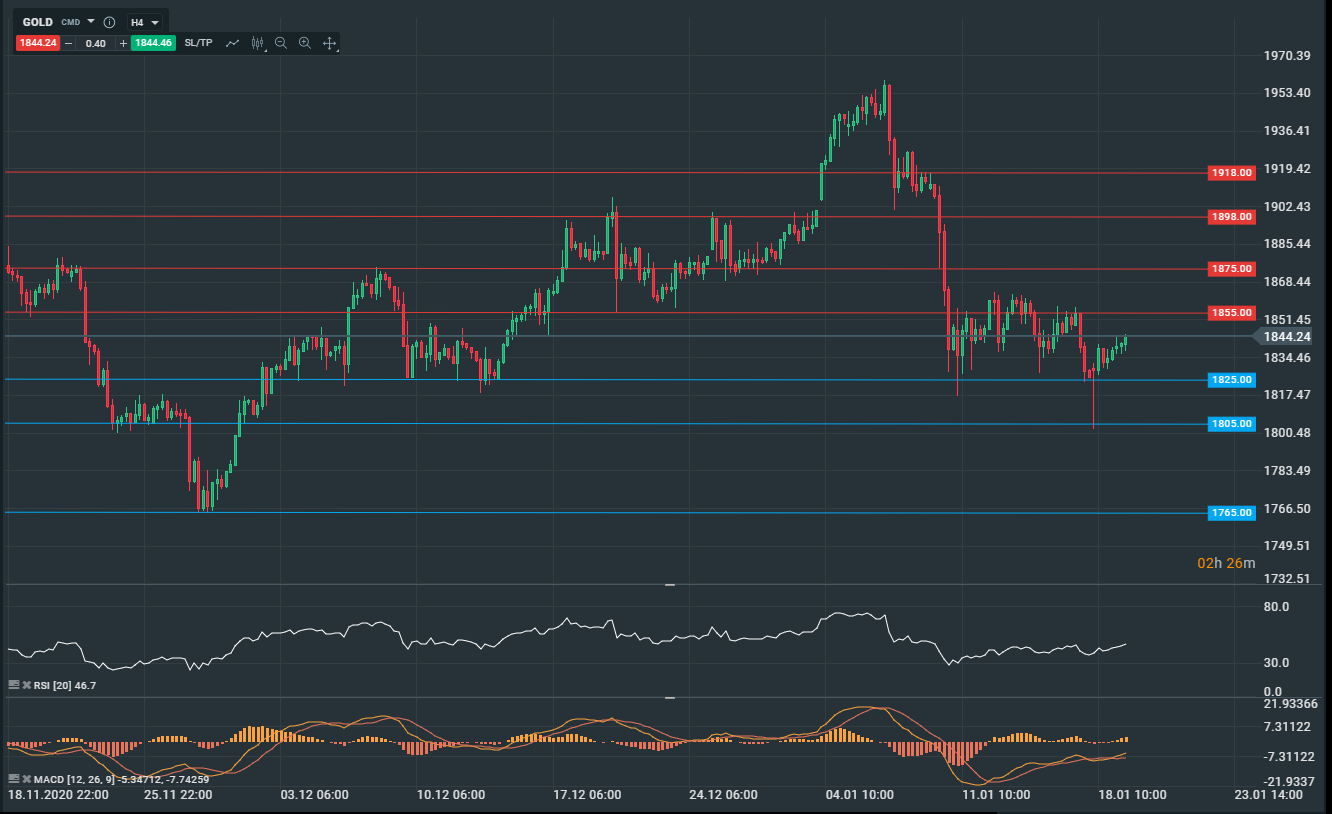Click the red sell price 1844.24

point(37,43)
